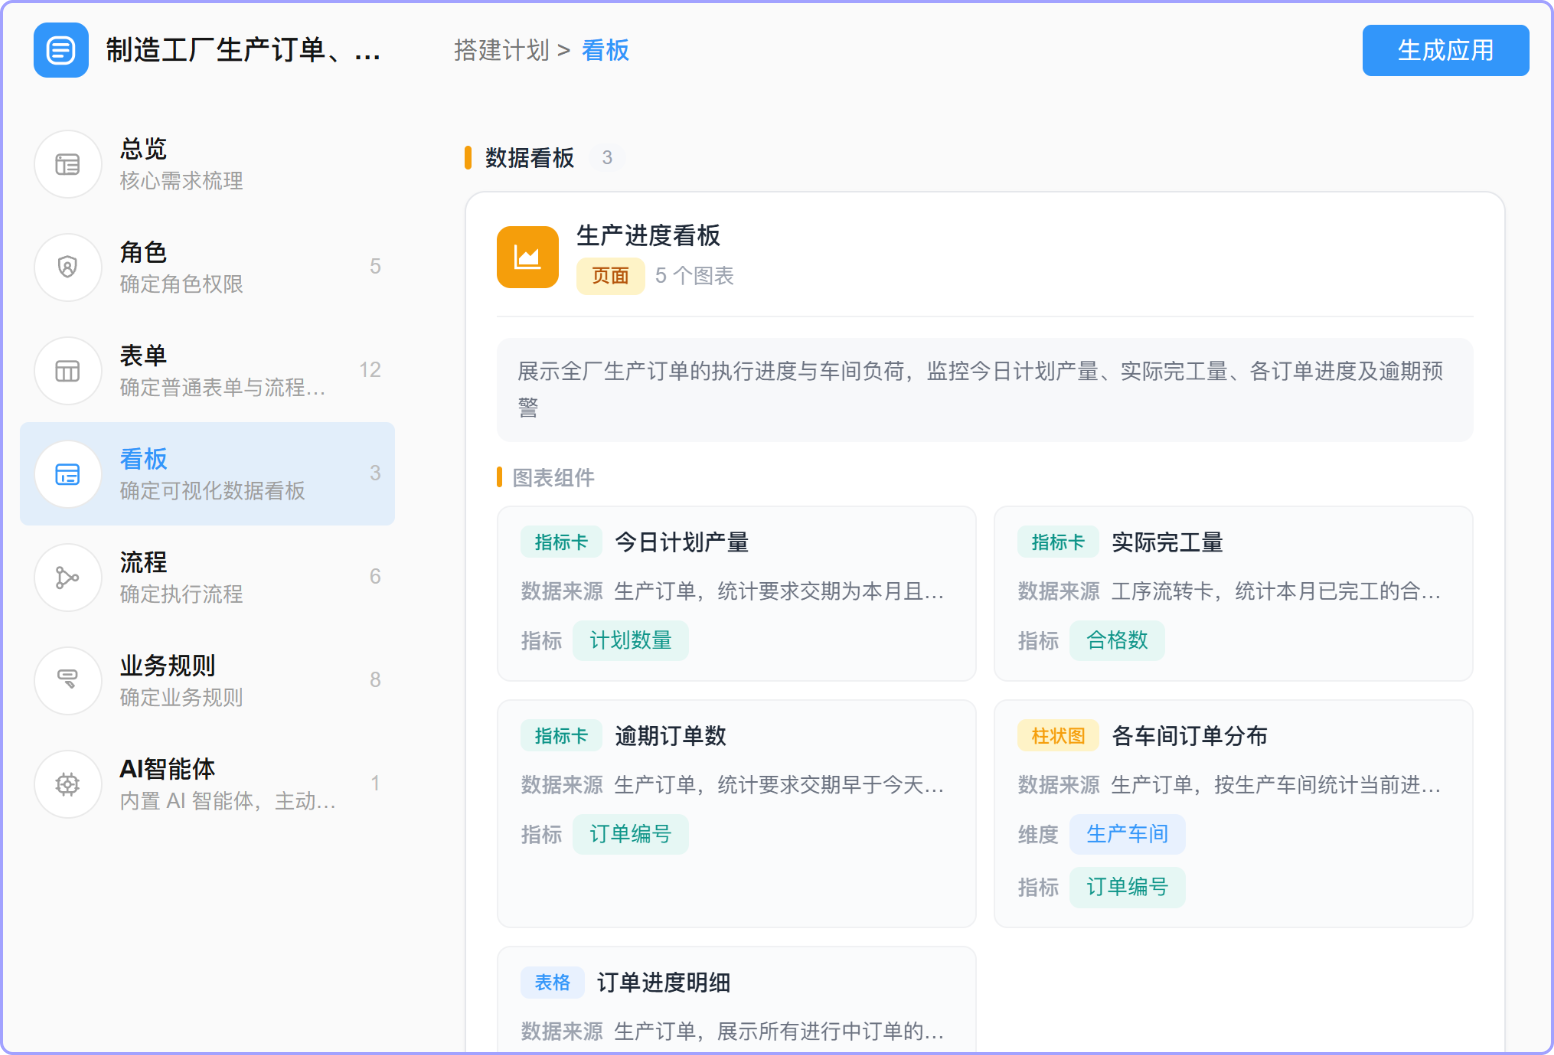Click the 图表组件 heading
This screenshot has height=1055, width=1554.
(553, 478)
